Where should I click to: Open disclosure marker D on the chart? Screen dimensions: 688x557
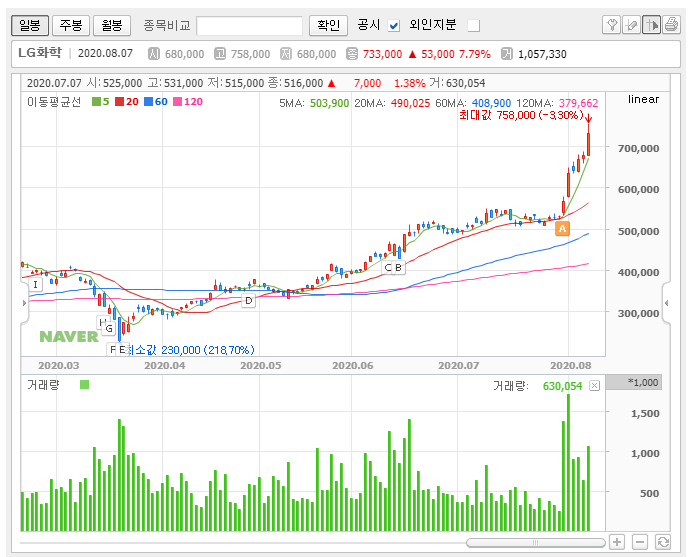(249, 301)
